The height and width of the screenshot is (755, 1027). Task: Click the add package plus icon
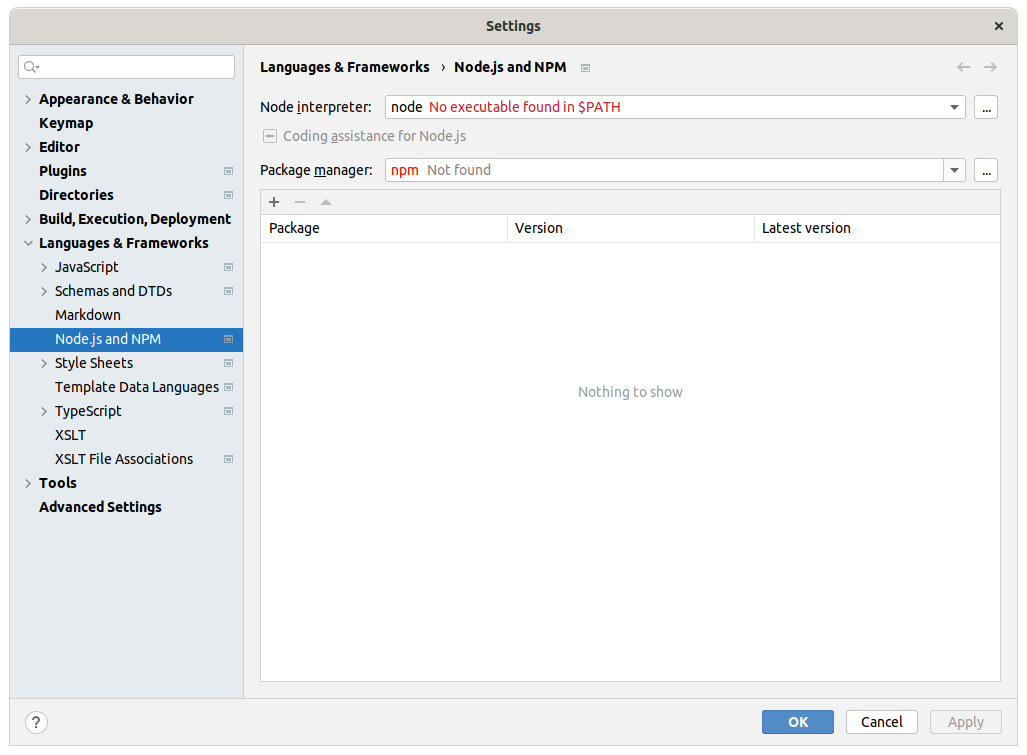coord(274,202)
